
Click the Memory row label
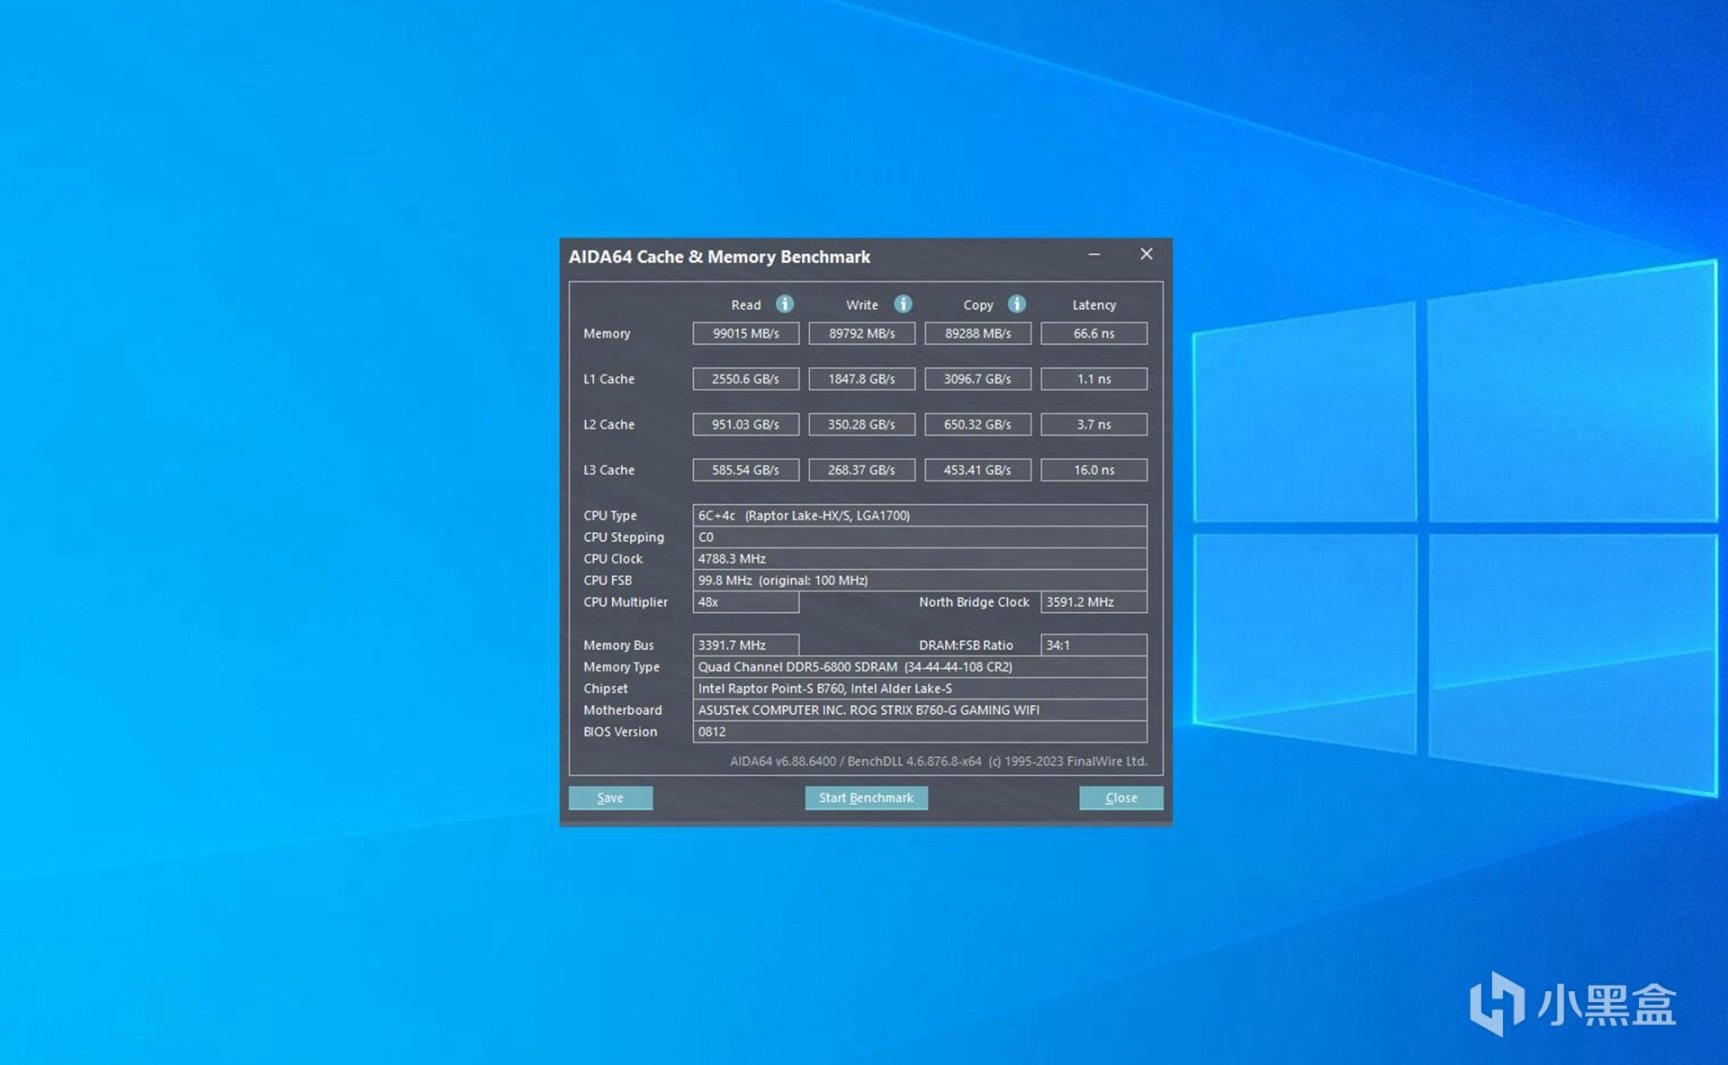coord(607,334)
